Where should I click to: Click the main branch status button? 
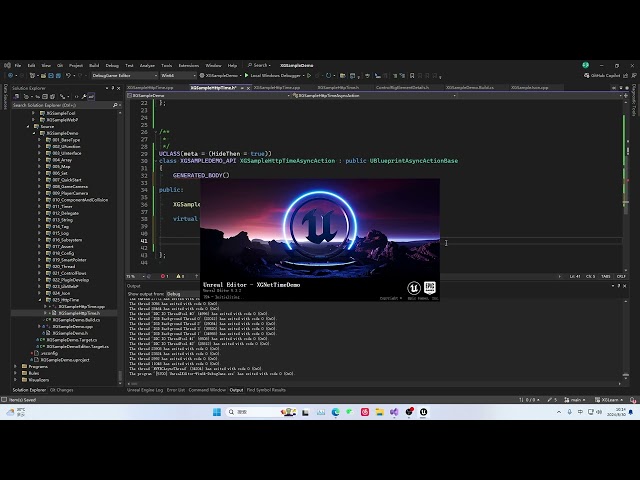click(575, 400)
